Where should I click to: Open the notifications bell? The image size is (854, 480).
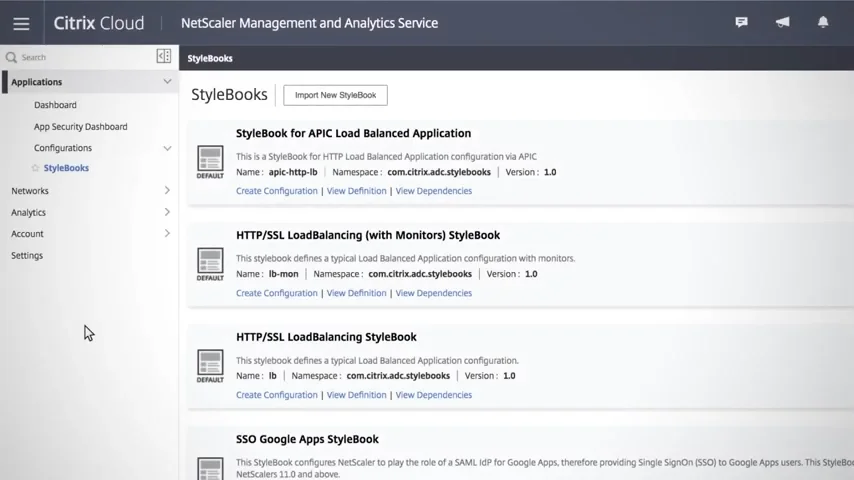pos(823,22)
